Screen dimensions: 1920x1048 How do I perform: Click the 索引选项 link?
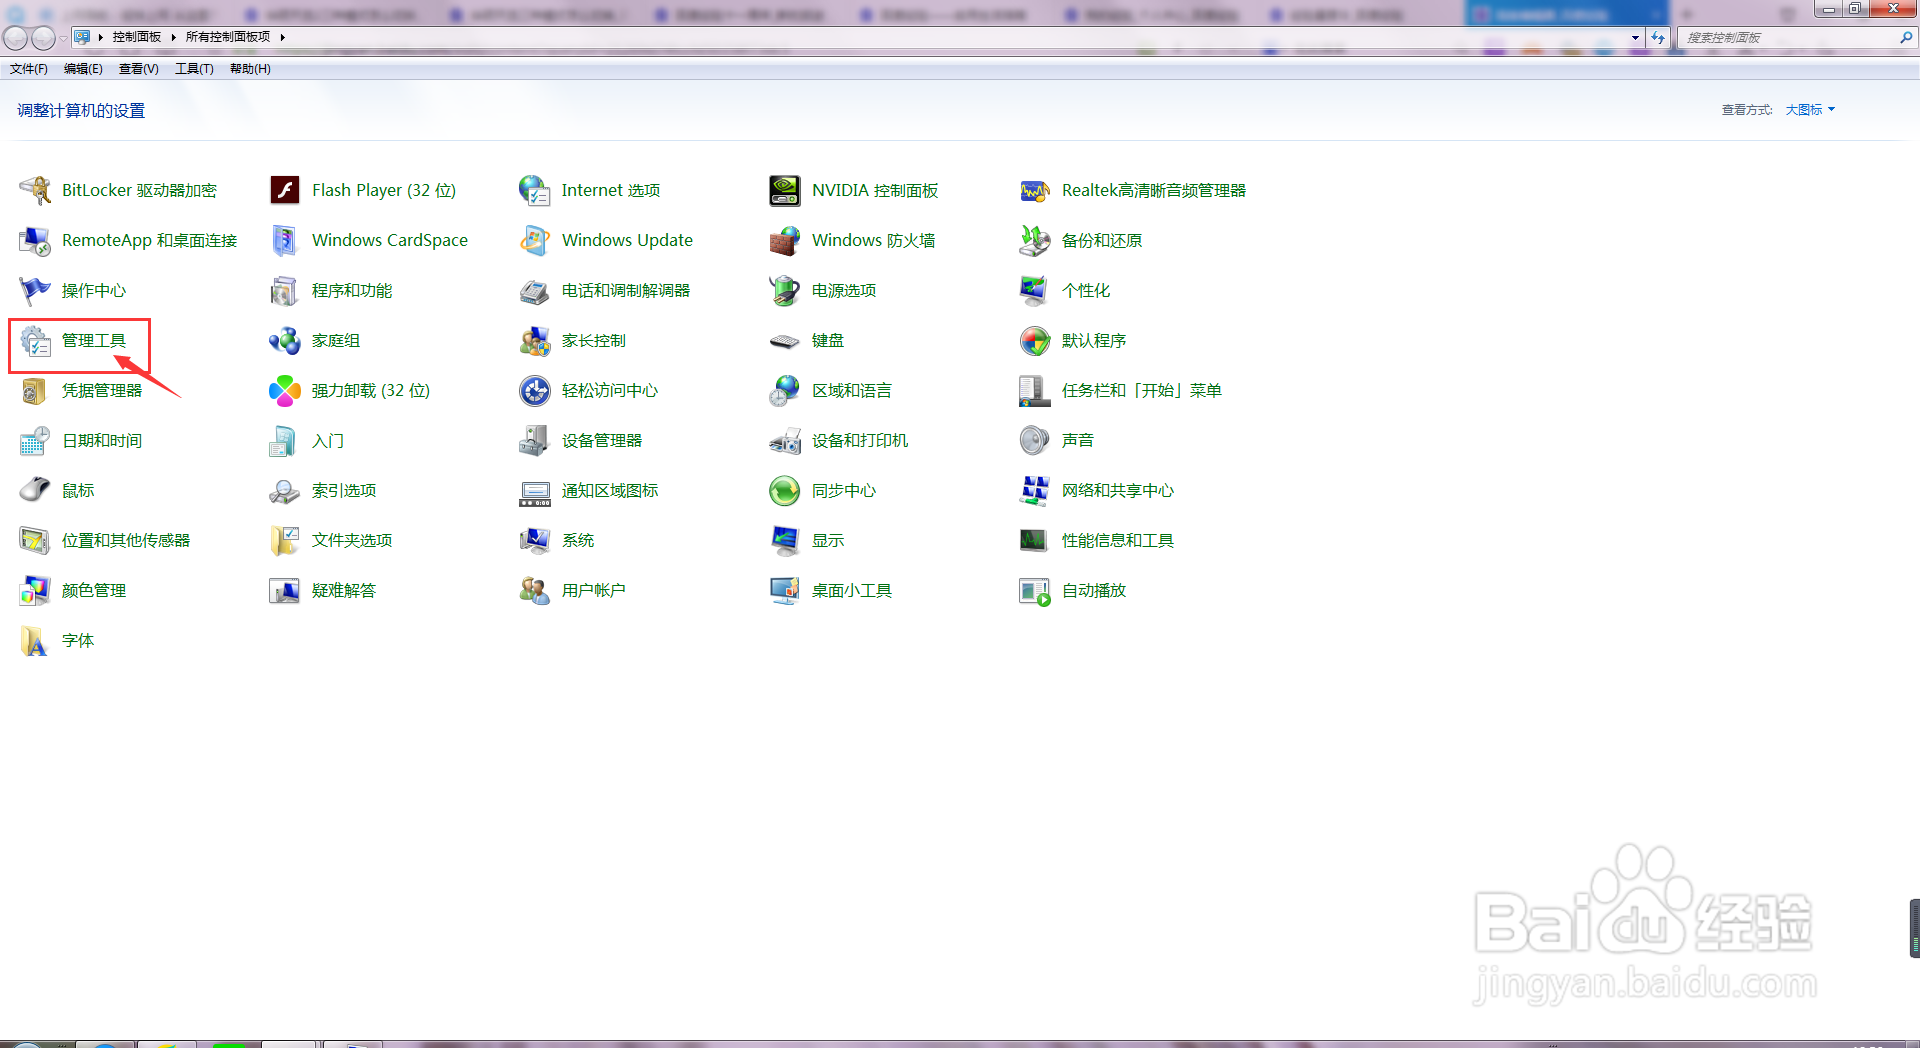click(344, 490)
